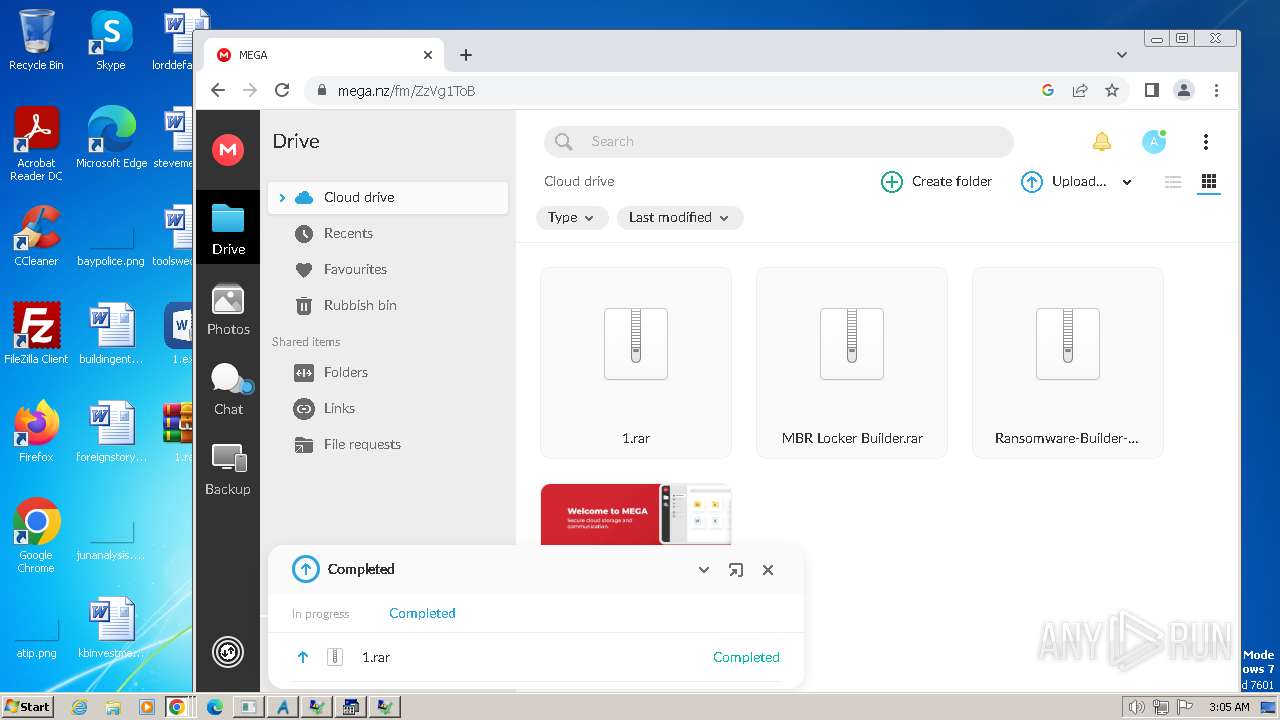Expand the Cloud drive tree arrow
The height and width of the screenshot is (720, 1280).
[x=282, y=198]
